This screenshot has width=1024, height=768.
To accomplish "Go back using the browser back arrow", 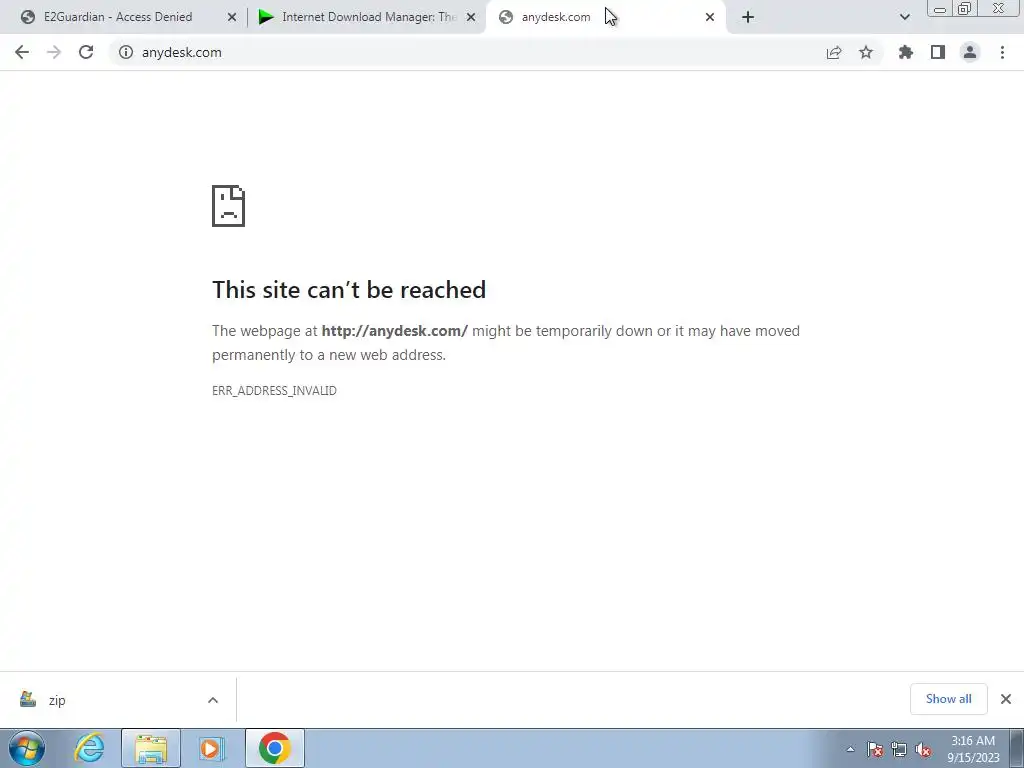I will point(22,52).
